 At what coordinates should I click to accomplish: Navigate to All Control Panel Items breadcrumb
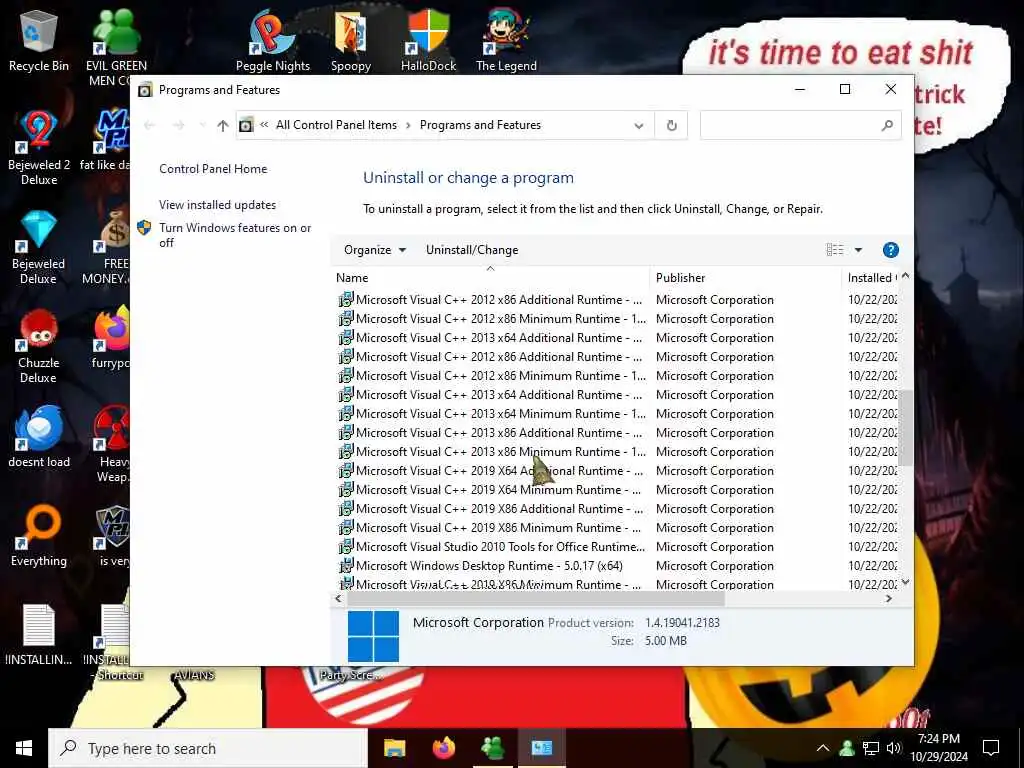[x=336, y=125]
